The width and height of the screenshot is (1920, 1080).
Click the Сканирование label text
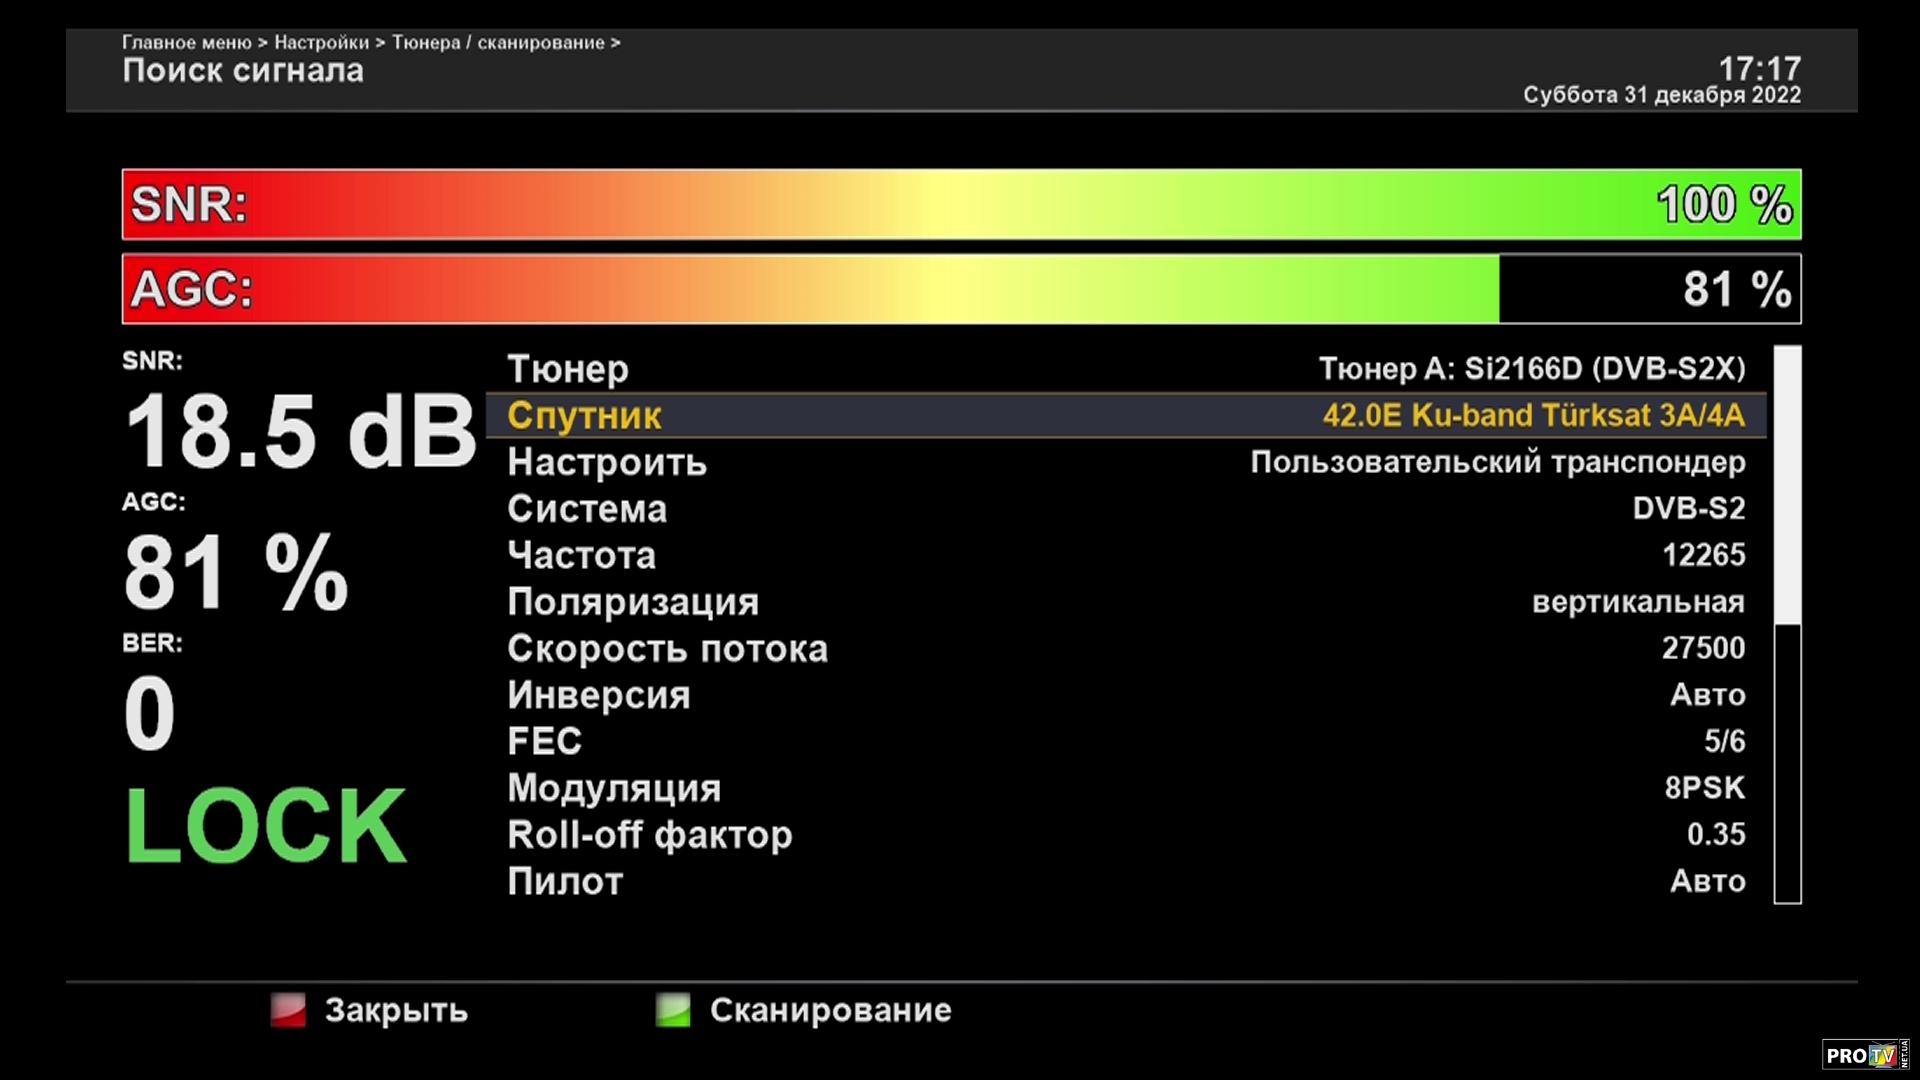pos(830,1010)
